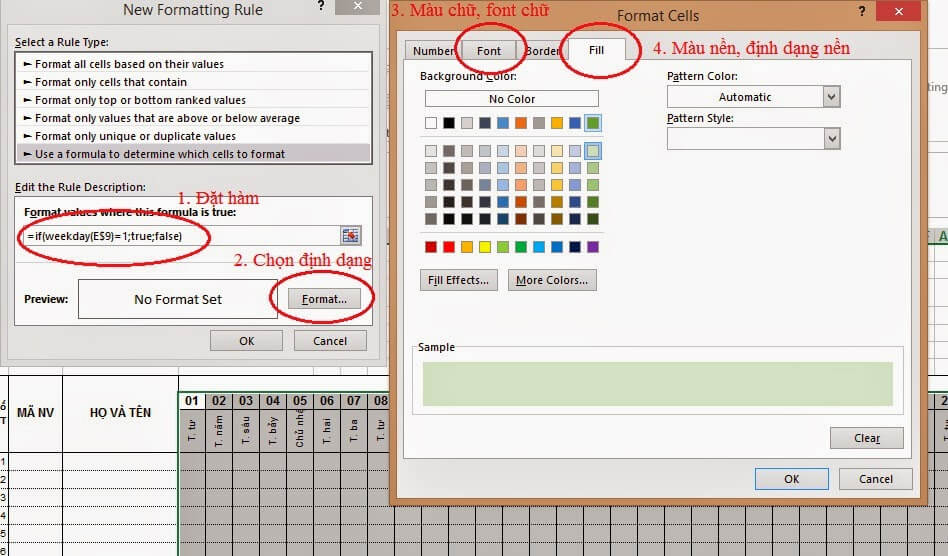Open More Colors... dialog
This screenshot has height=556, width=948.
(x=552, y=280)
